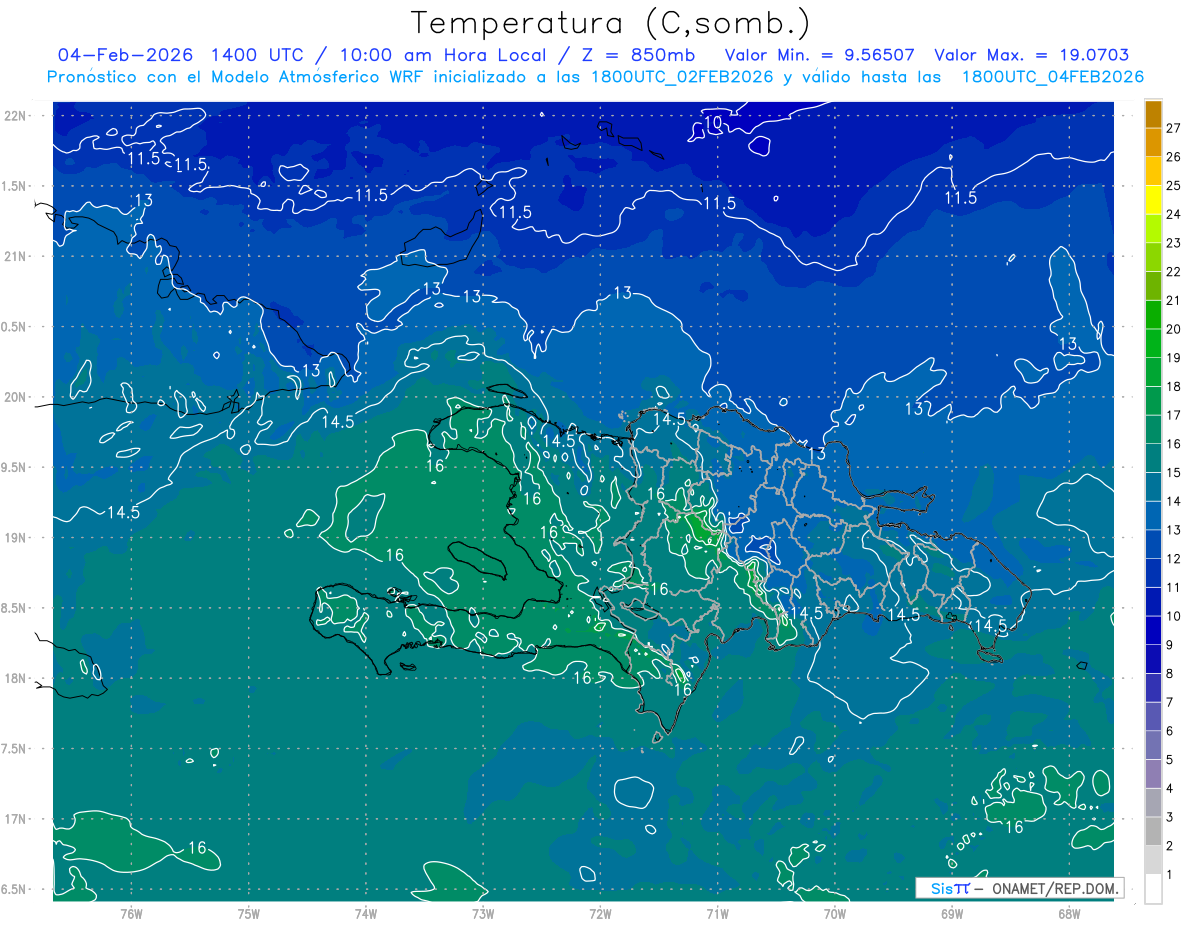Click the '76W' longitude axis label
The image size is (1200, 927).
pyautogui.click(x=131, y=913)
